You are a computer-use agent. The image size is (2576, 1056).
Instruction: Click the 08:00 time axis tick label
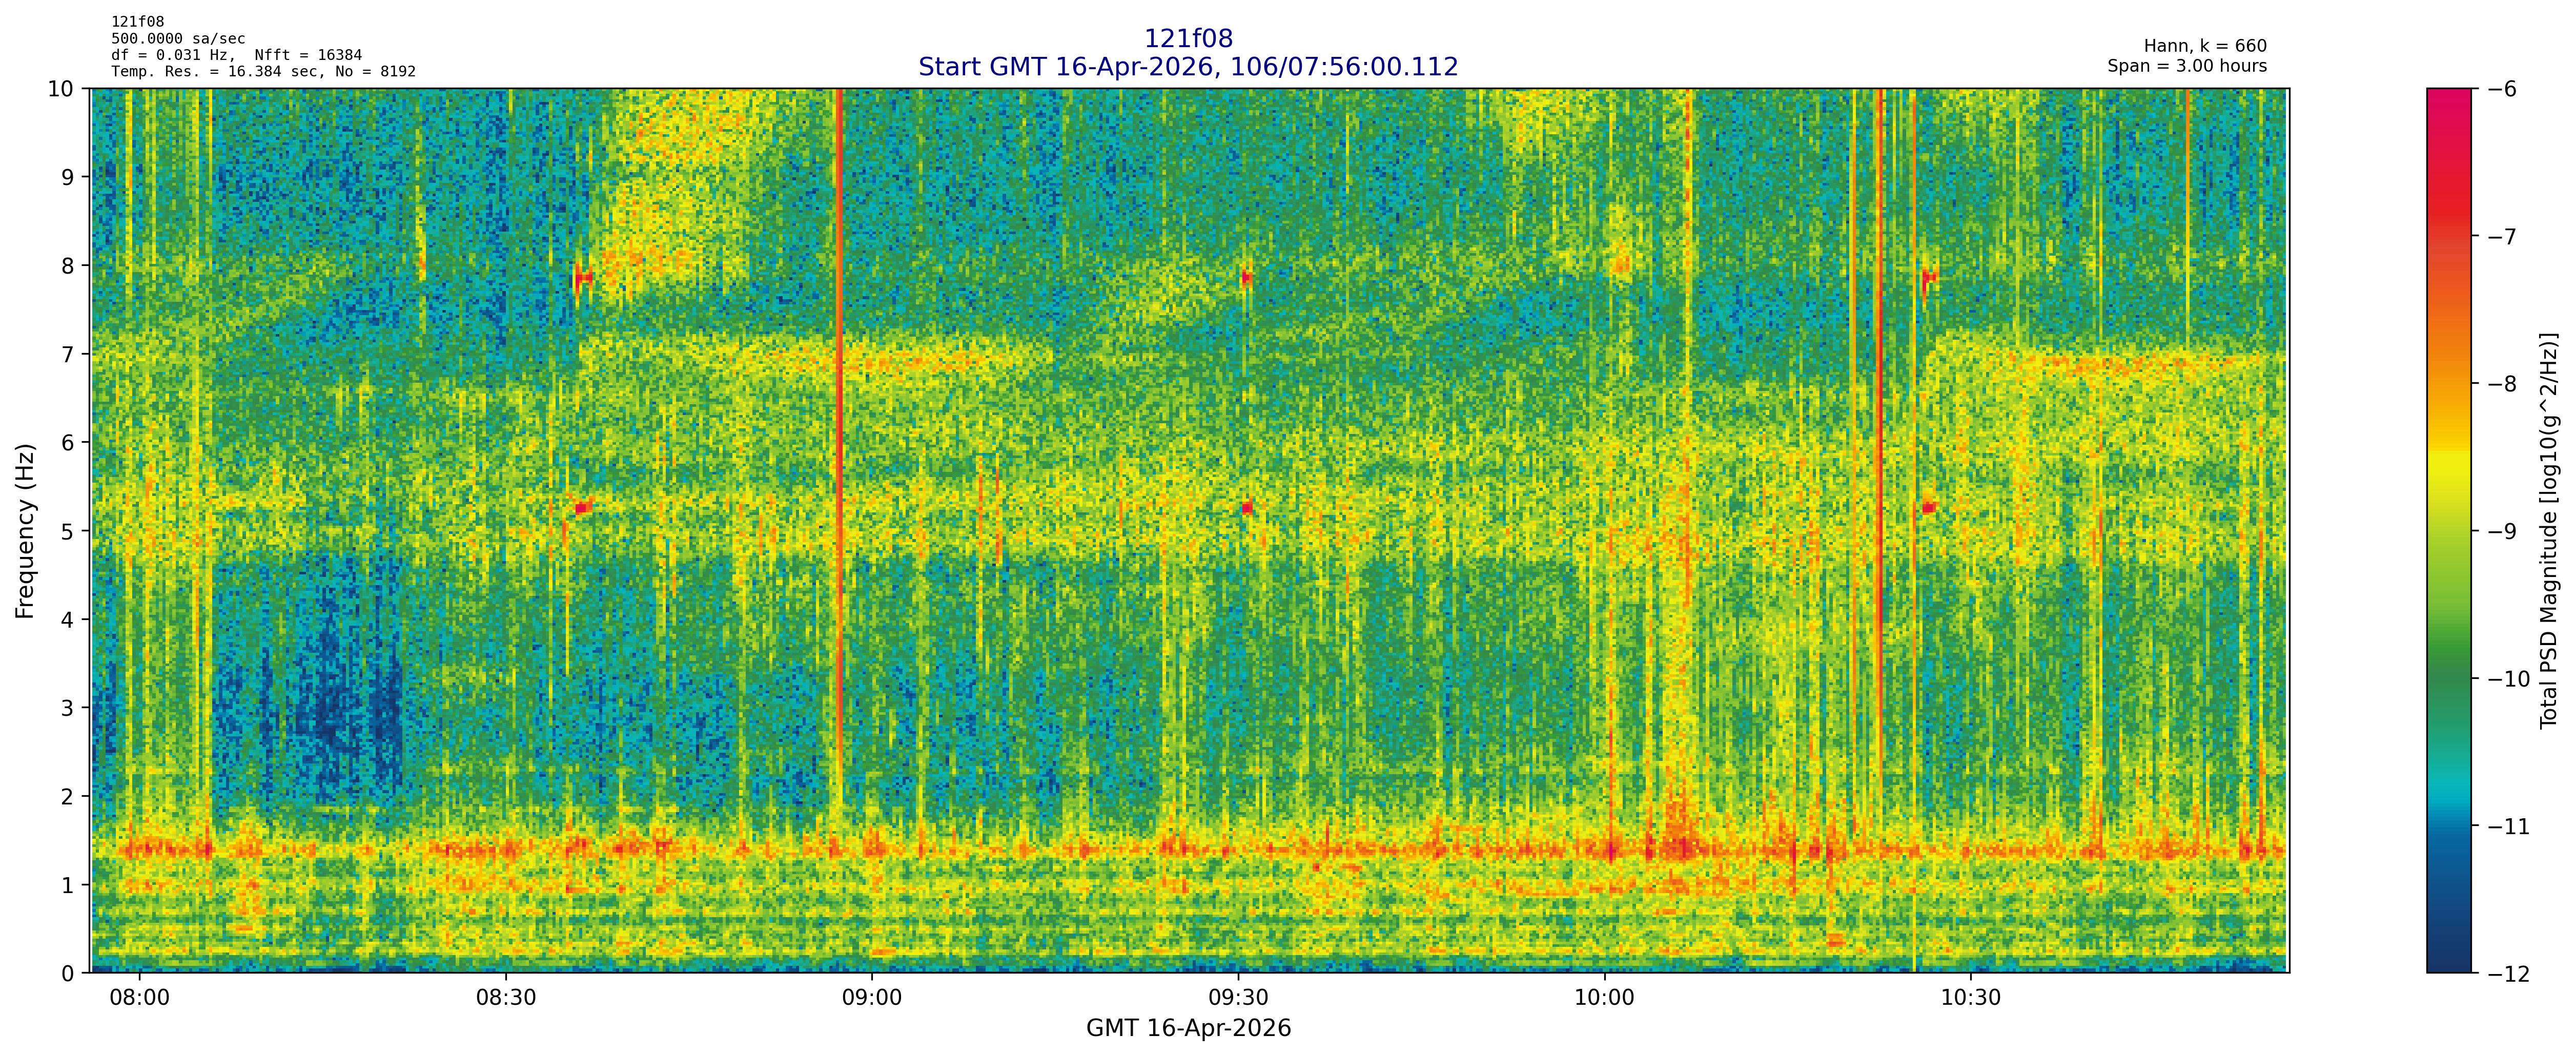139,998
